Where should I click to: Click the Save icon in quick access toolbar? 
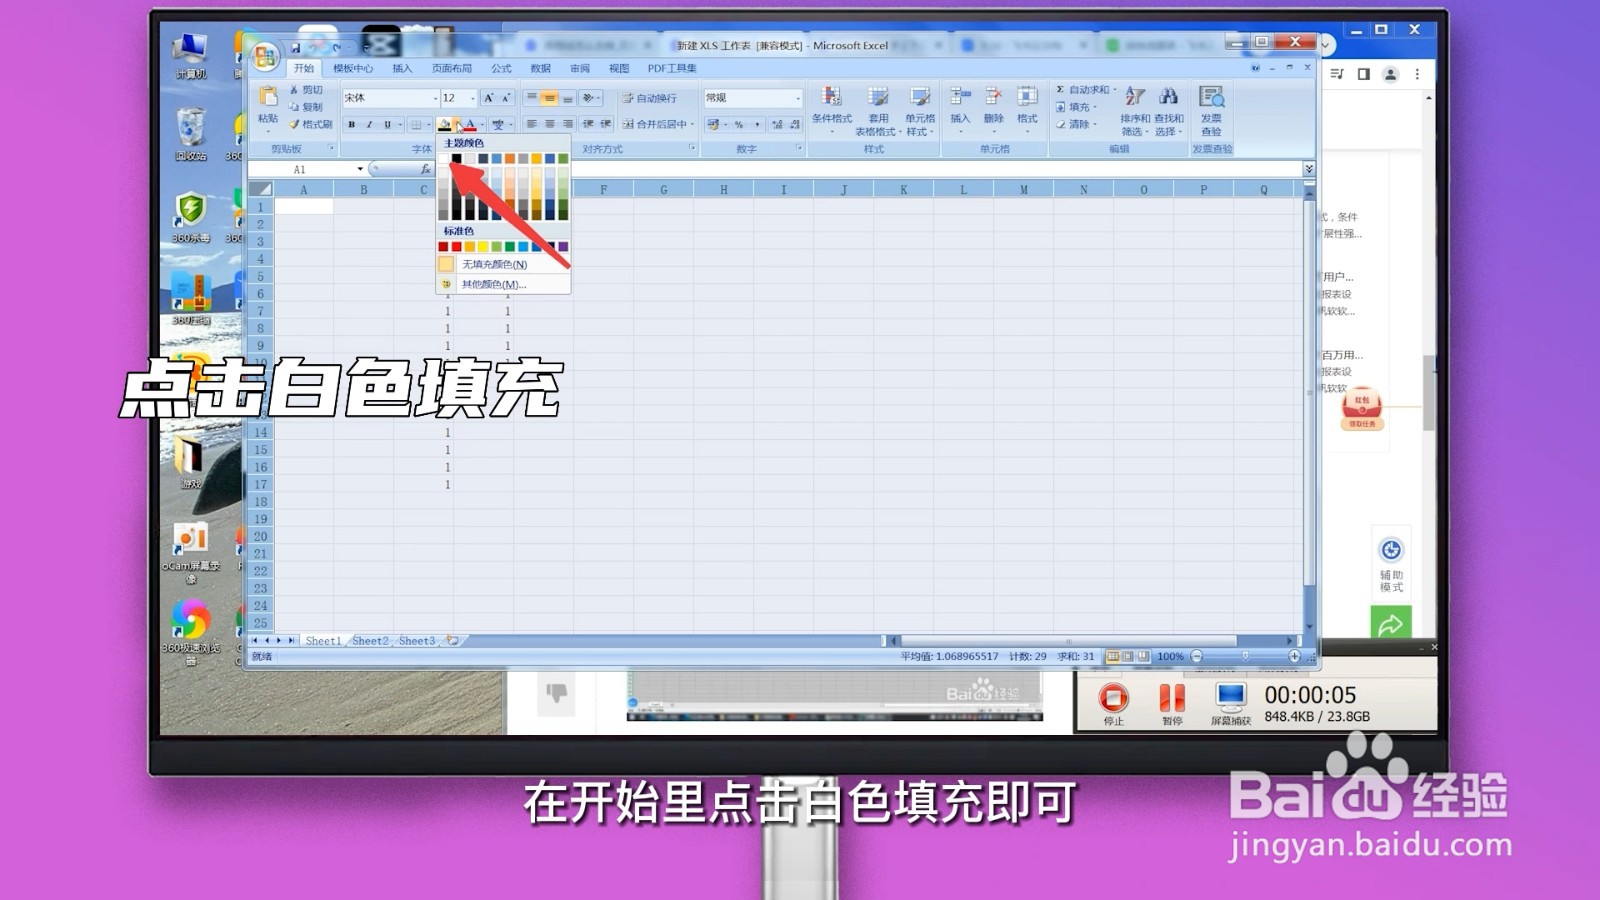(x=295, y=47)
